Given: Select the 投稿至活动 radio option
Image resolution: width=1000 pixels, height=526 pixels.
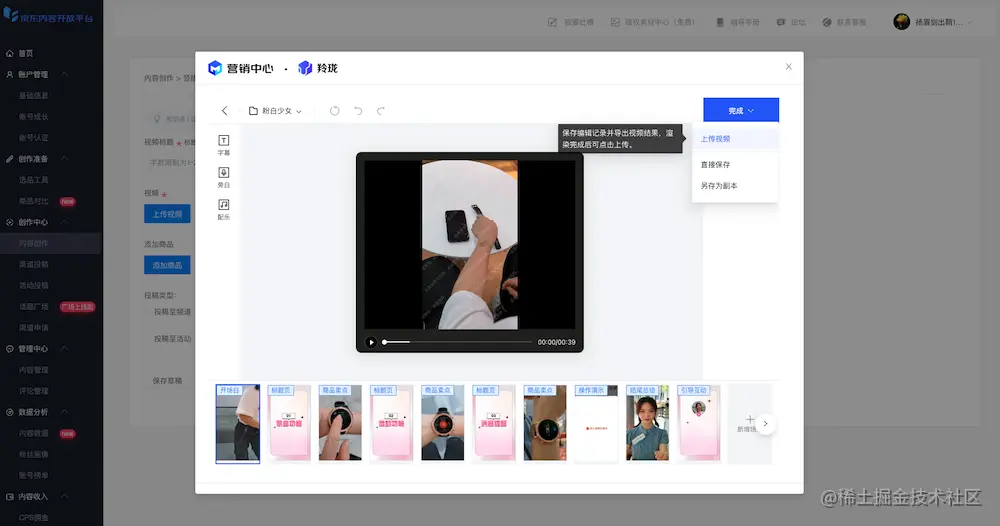Looking at the screenshot, I should click(x=172, y=339).
